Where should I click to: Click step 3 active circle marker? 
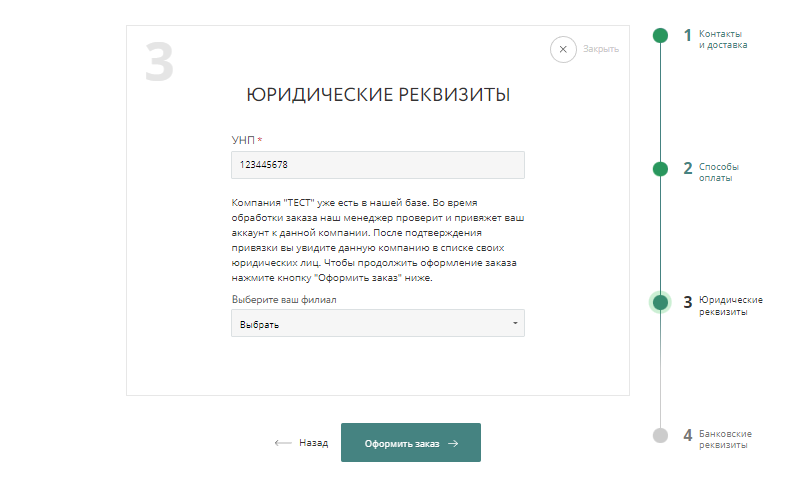click(x=660, y=302)
